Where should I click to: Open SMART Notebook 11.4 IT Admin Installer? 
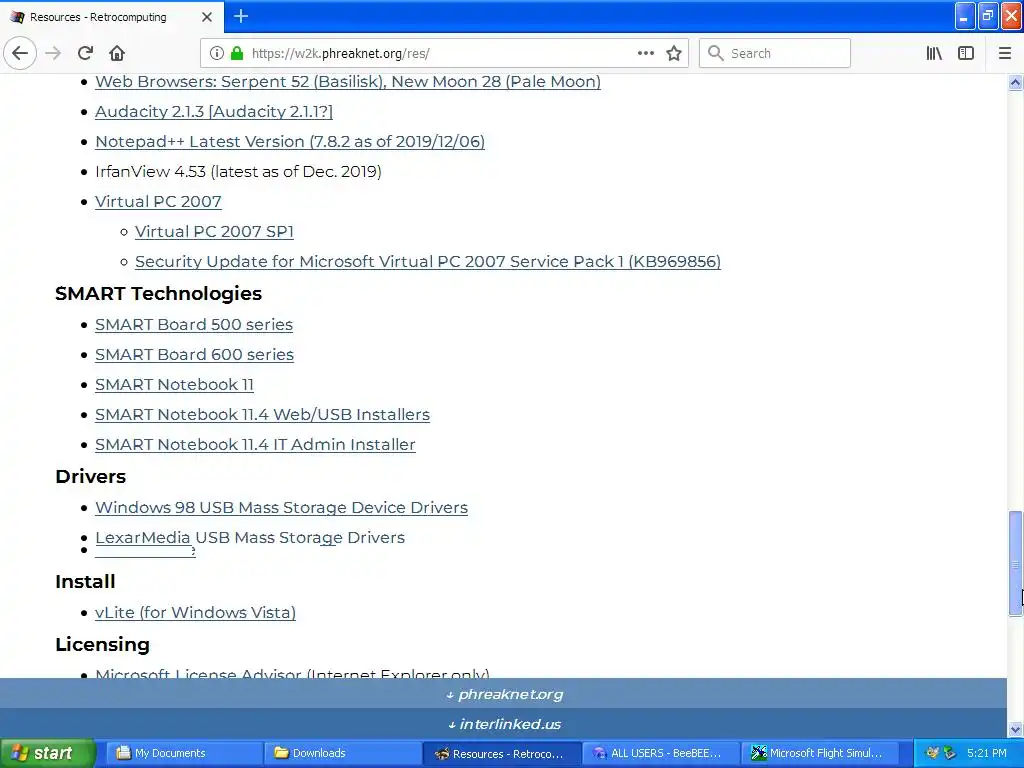[x=255, y=445]
